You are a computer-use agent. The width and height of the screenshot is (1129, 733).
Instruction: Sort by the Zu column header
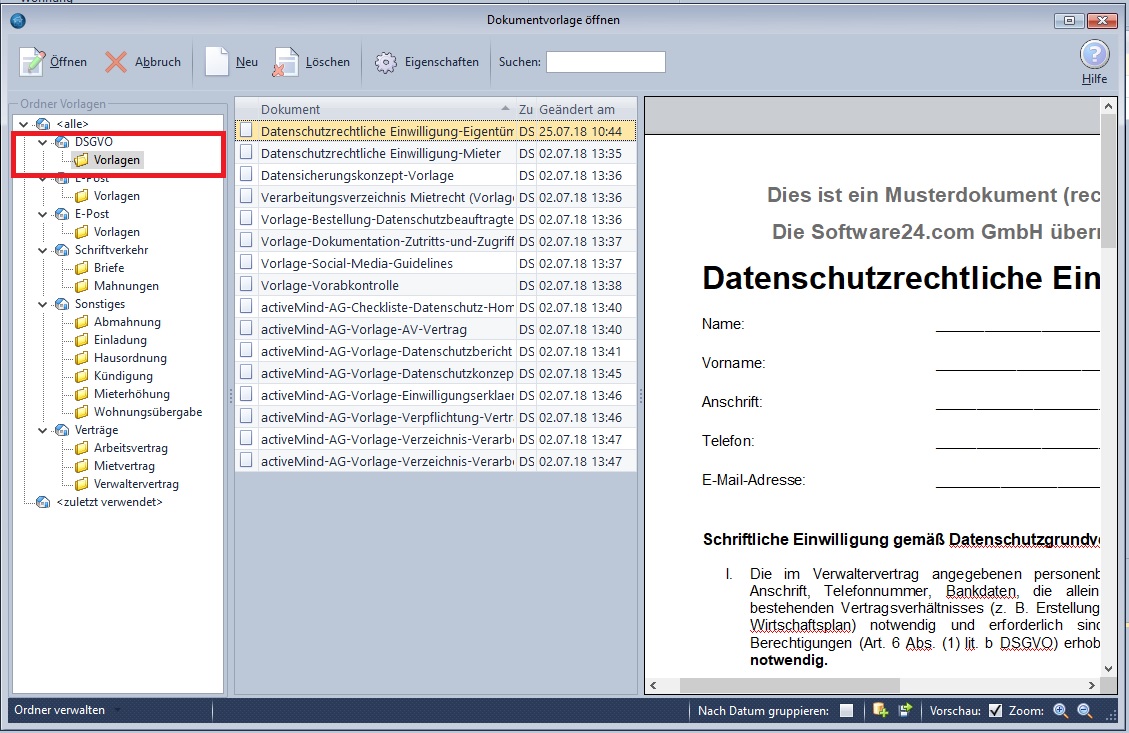coord(526,109)
